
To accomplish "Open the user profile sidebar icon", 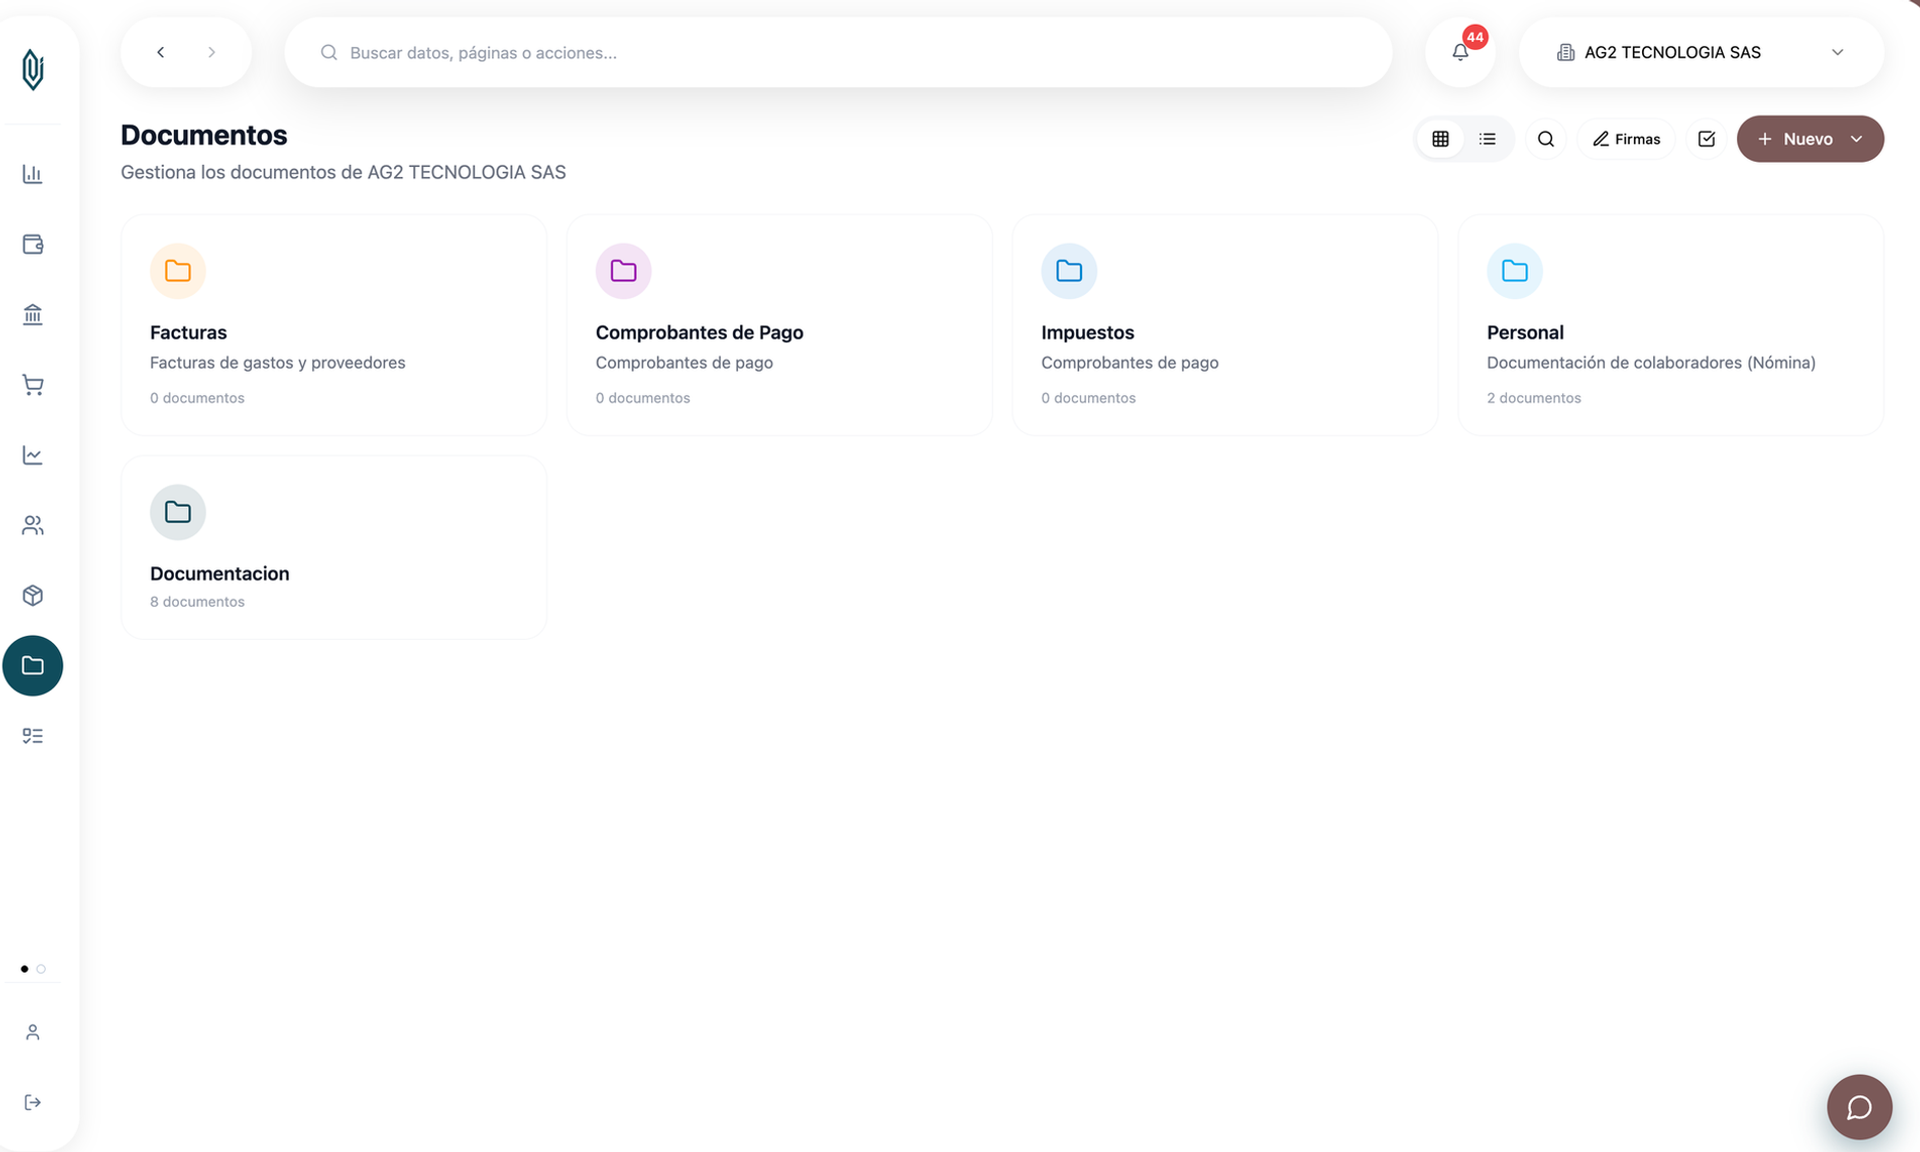I will 33,1032.
